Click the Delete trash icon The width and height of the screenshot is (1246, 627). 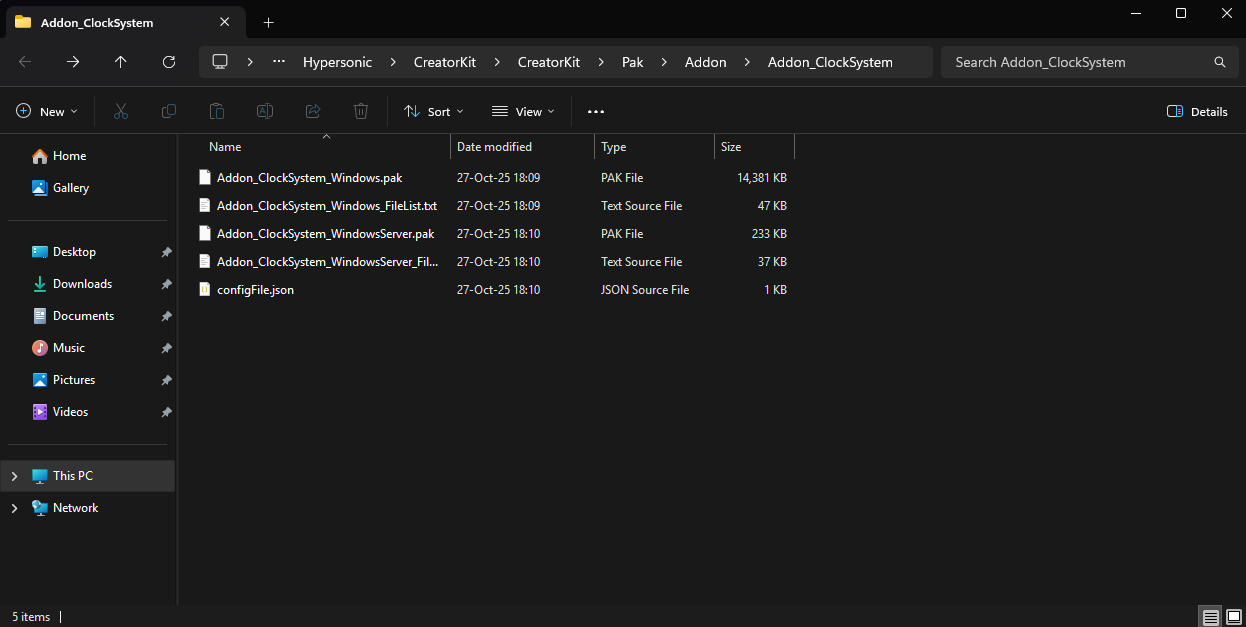(361, 112)
